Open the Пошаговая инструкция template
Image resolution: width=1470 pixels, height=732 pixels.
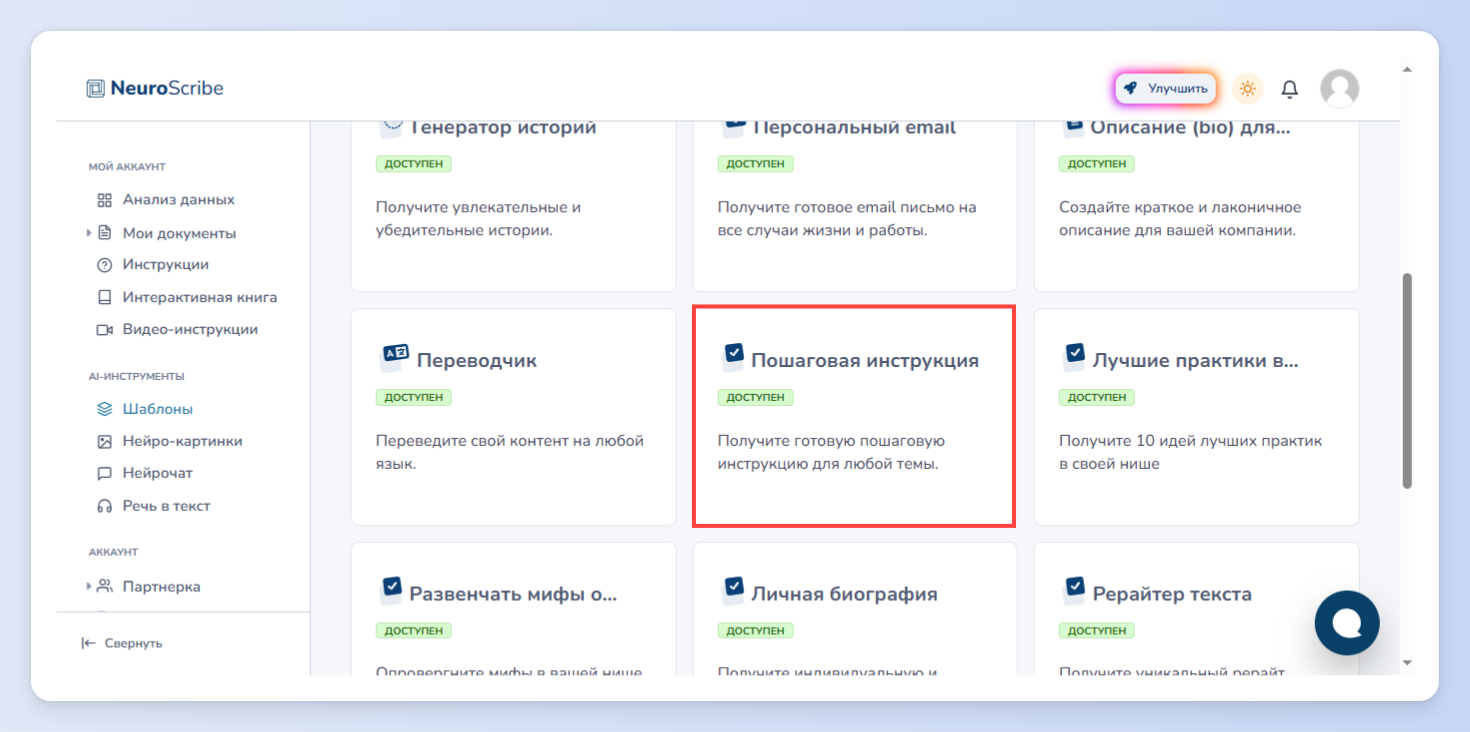854,416
